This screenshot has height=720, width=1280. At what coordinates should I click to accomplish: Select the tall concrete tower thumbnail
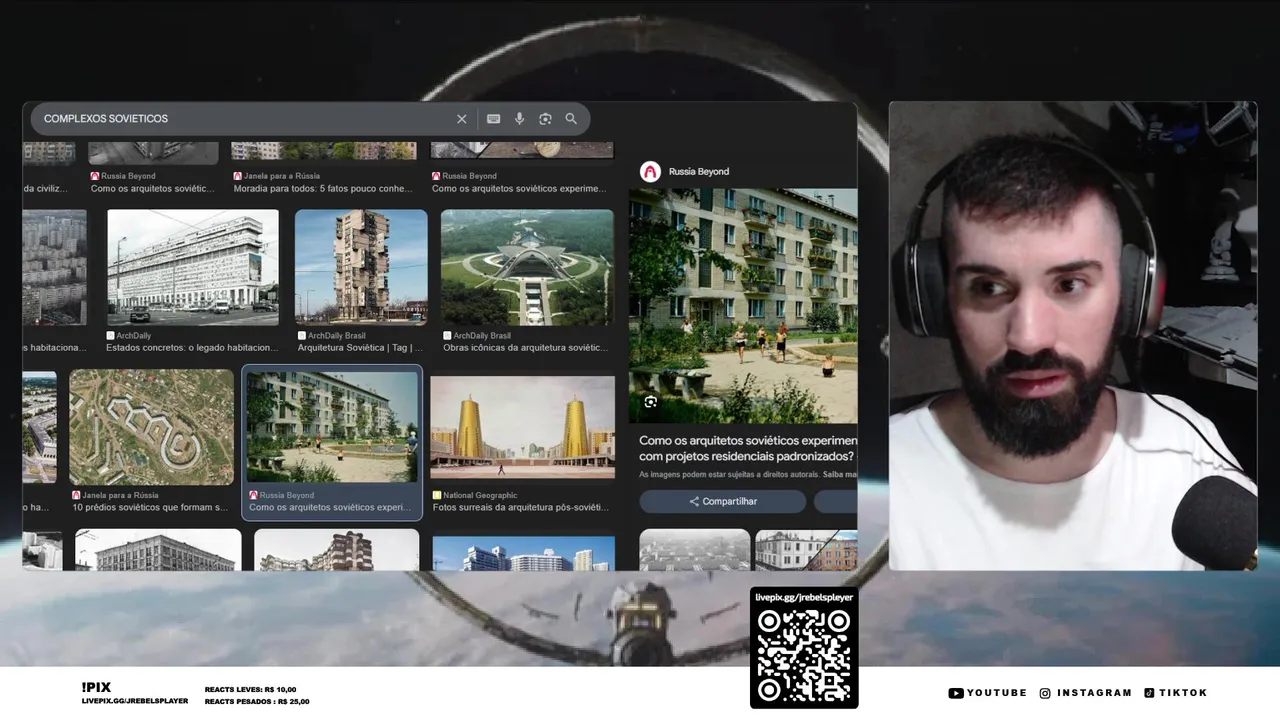361,267
